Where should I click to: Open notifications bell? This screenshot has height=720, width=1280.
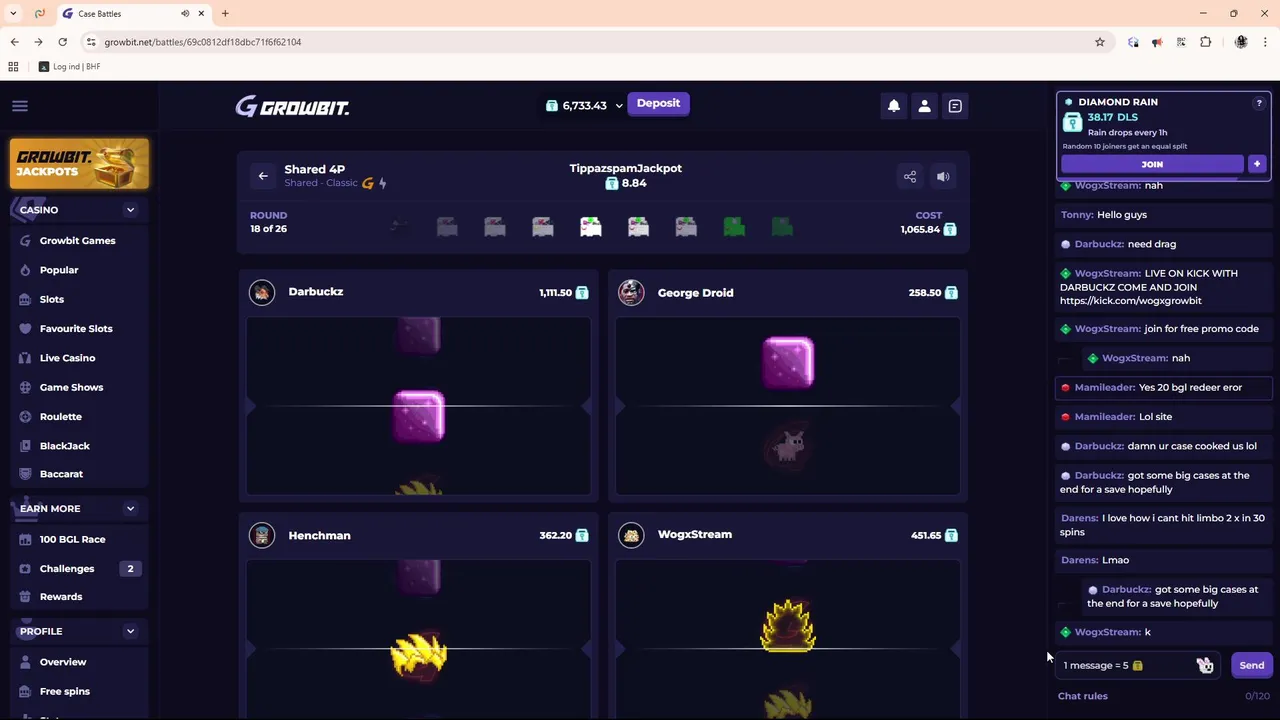point(894,106)
